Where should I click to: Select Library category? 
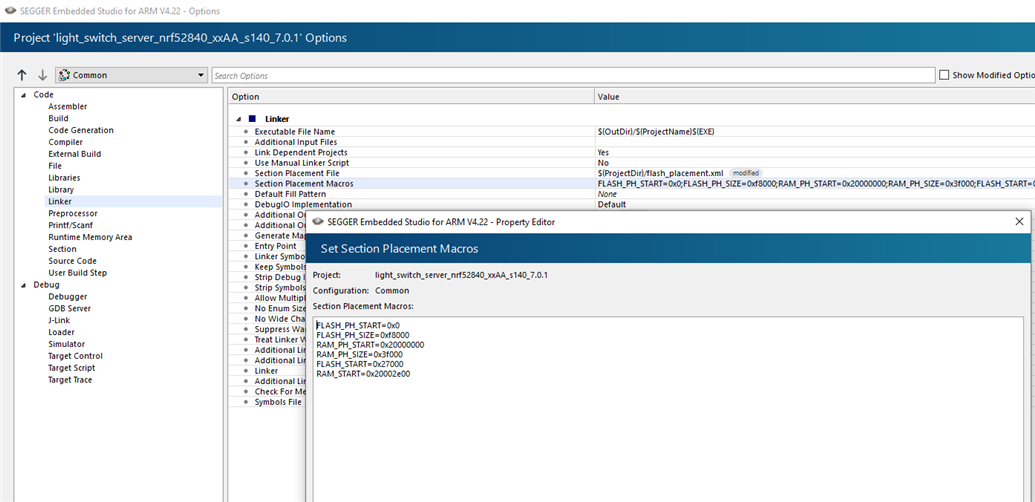61,189
